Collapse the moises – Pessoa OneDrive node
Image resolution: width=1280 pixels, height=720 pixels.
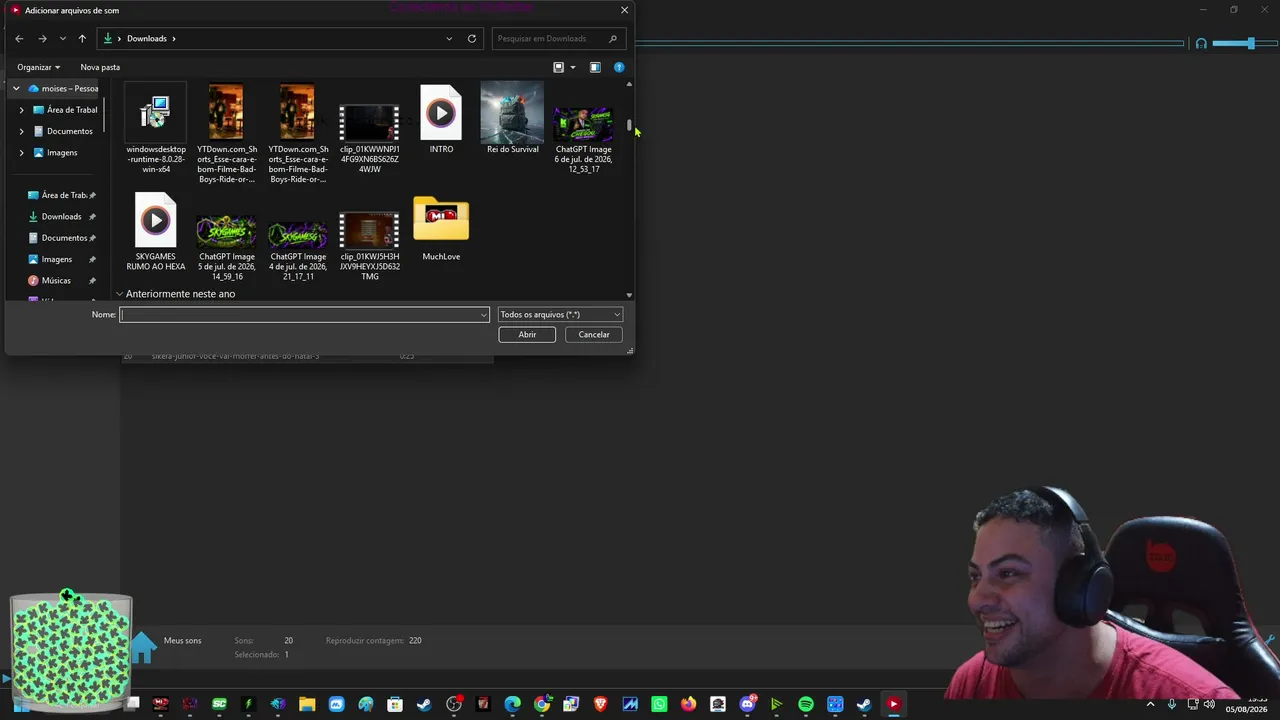click(x=16, y=89)
